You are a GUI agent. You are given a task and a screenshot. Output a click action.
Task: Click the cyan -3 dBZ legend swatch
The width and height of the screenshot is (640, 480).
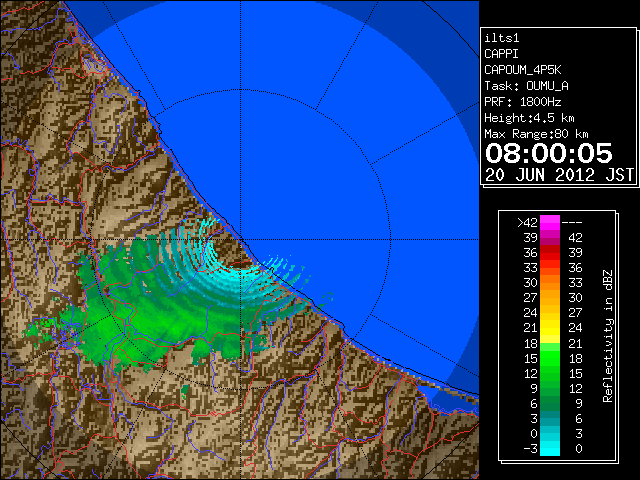coord(550,448)
